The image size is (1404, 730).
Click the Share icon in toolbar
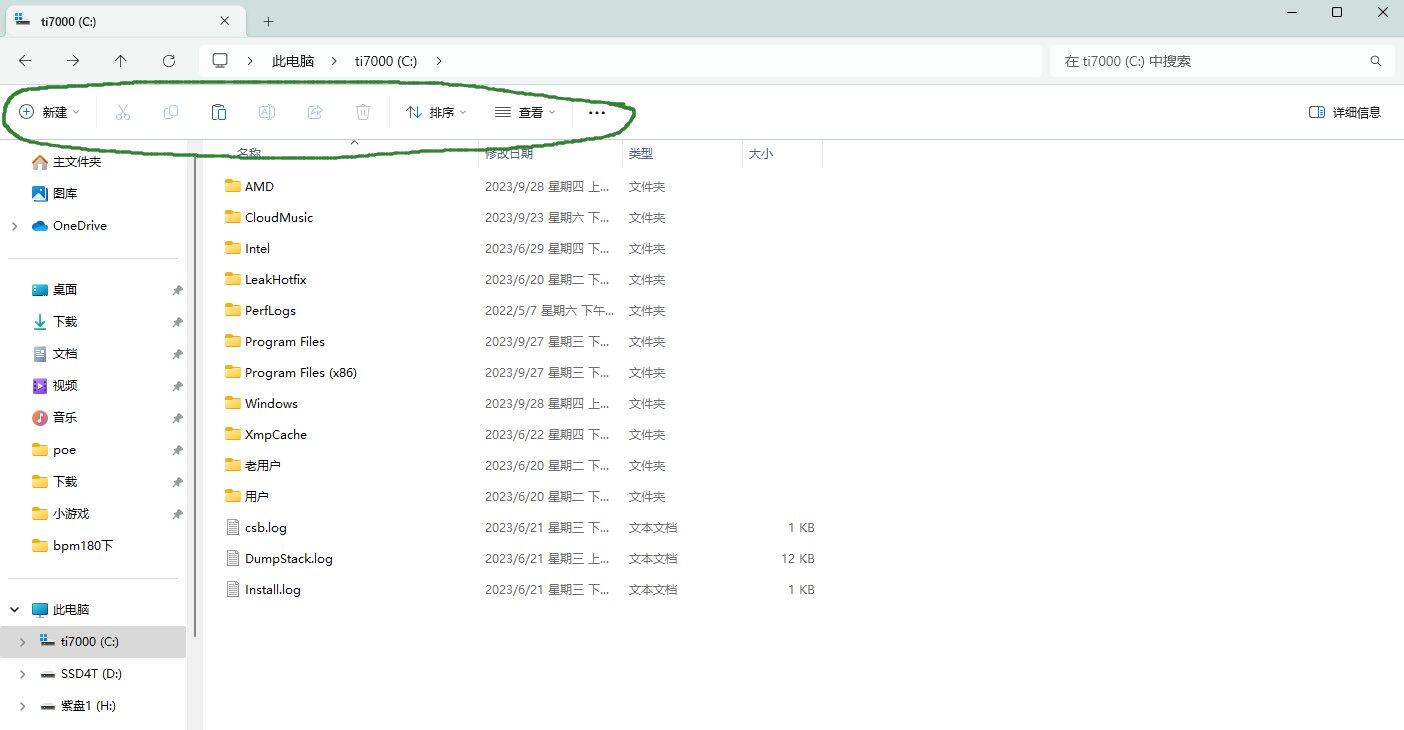(315, 113)
